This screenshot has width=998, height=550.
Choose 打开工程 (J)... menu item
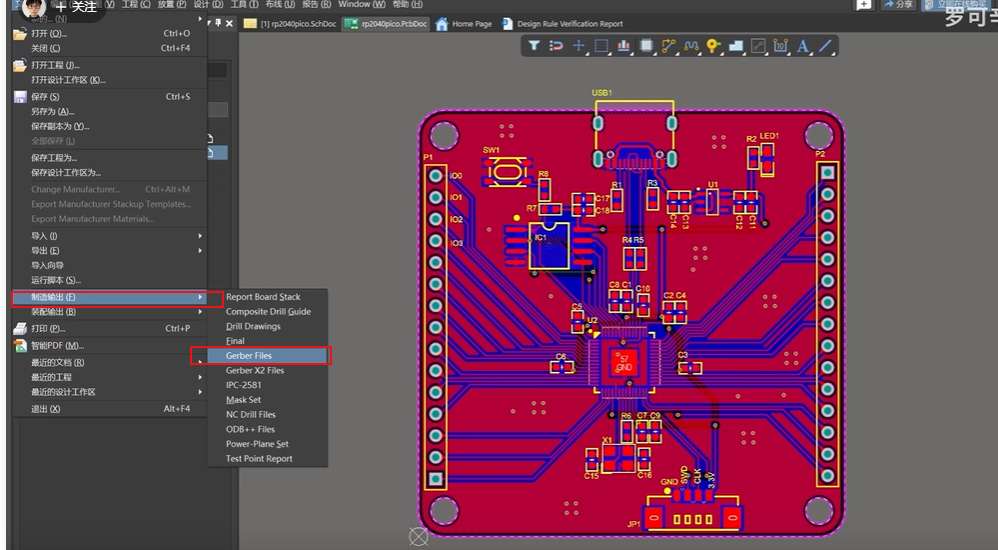coord(109,65)
